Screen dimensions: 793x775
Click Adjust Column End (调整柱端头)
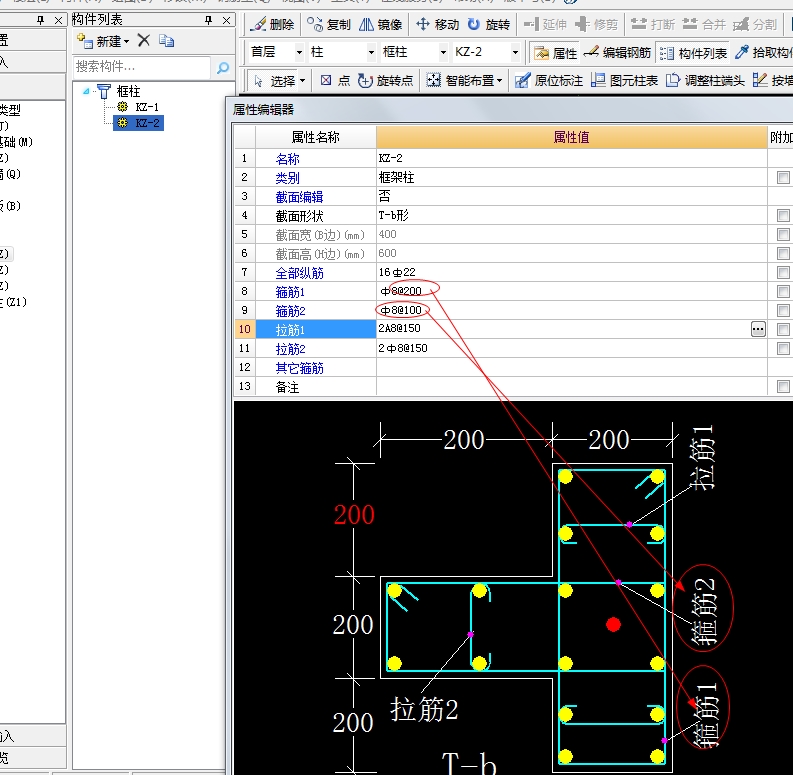pyautogui.click(x=706, y=80)
